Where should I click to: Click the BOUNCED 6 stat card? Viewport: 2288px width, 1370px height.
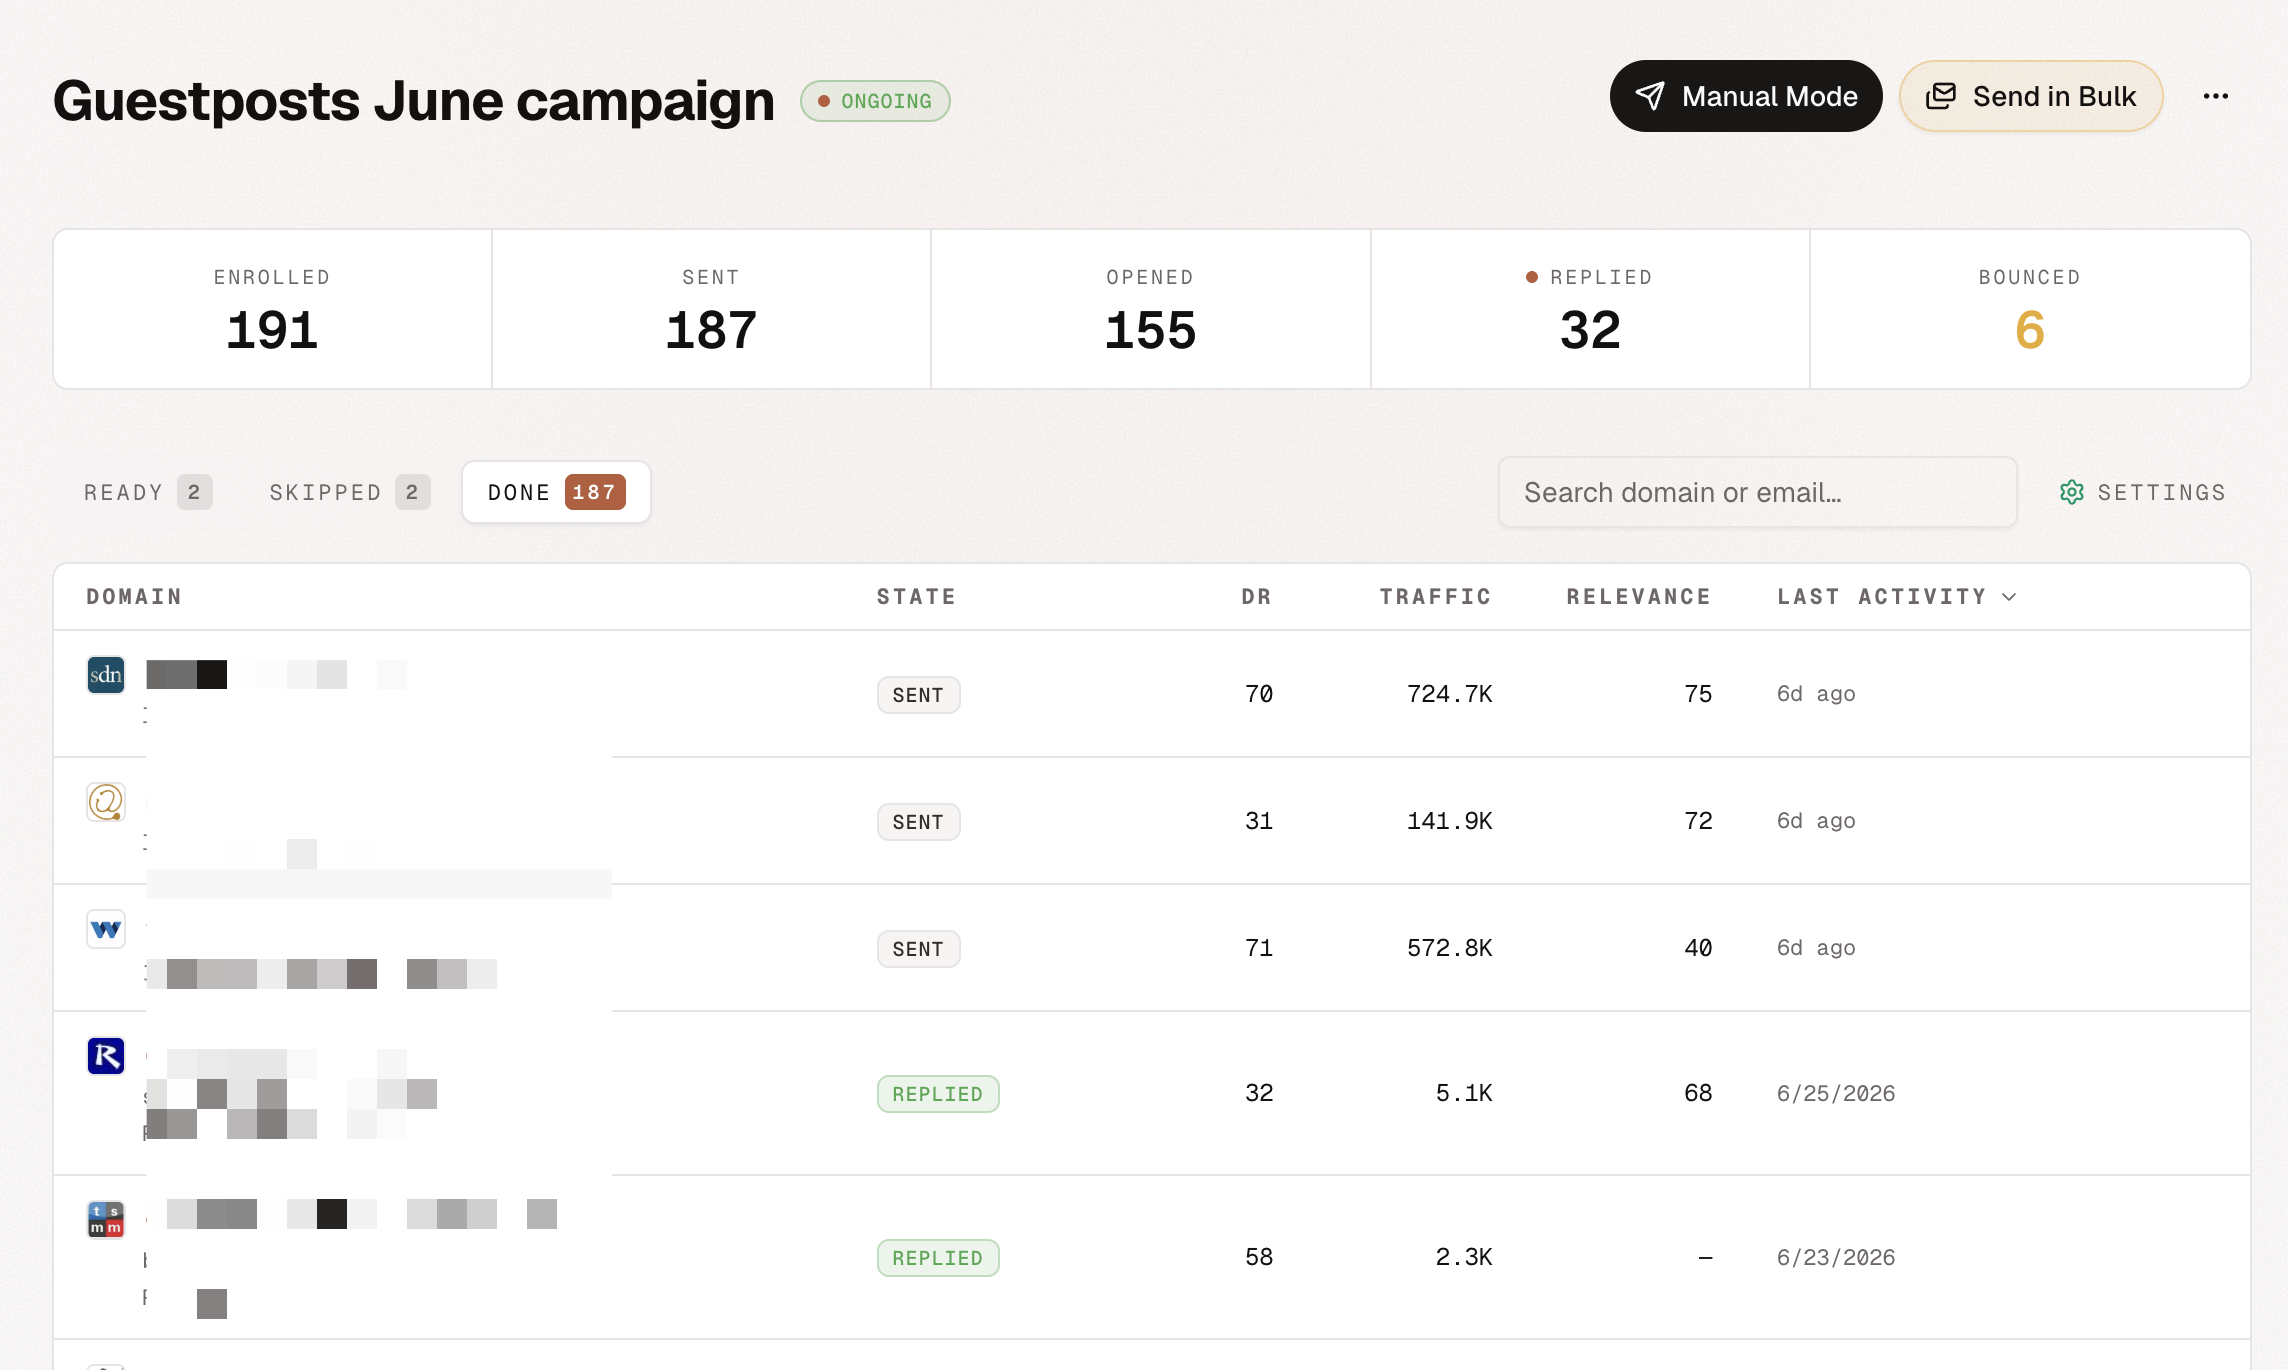2030,310
